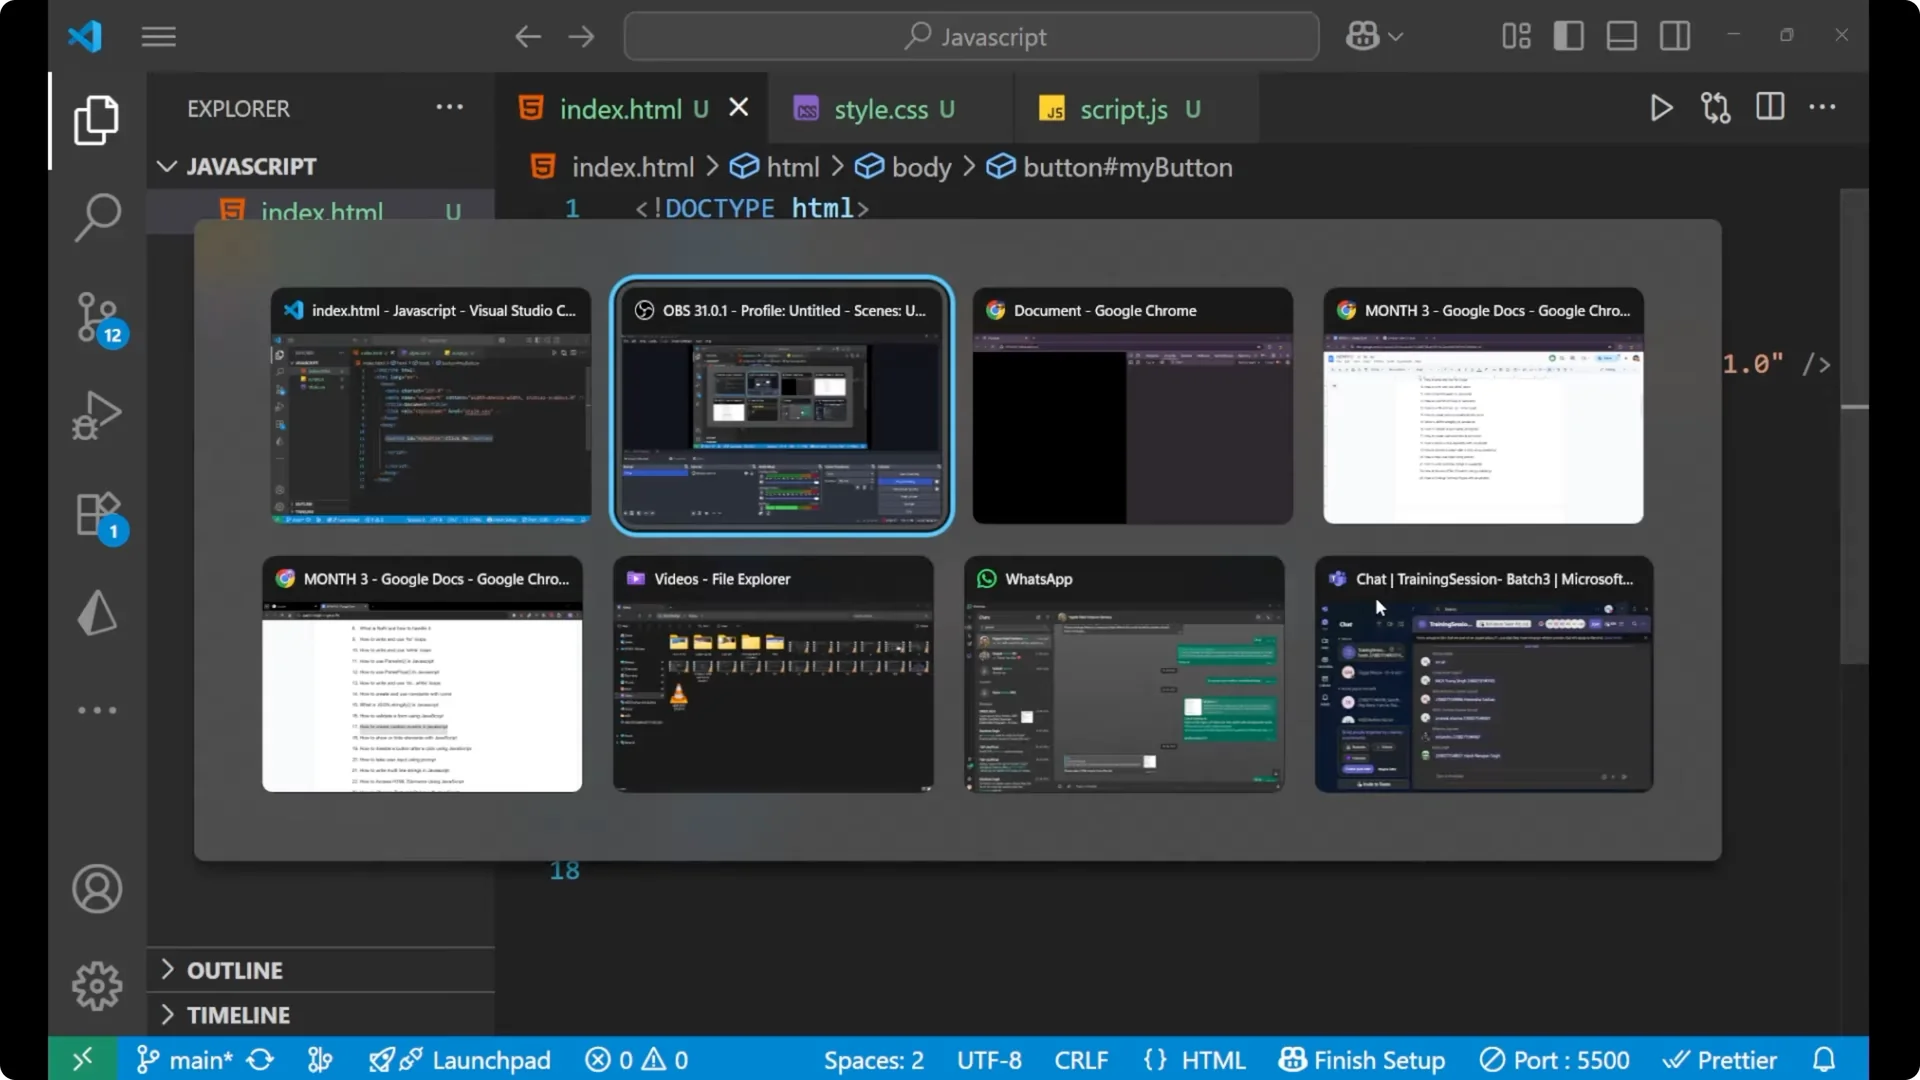Toggle the Primary Side Bar layout button
The image size is (1920, 1080).
pyautogui.click(x=1568, y=37)
